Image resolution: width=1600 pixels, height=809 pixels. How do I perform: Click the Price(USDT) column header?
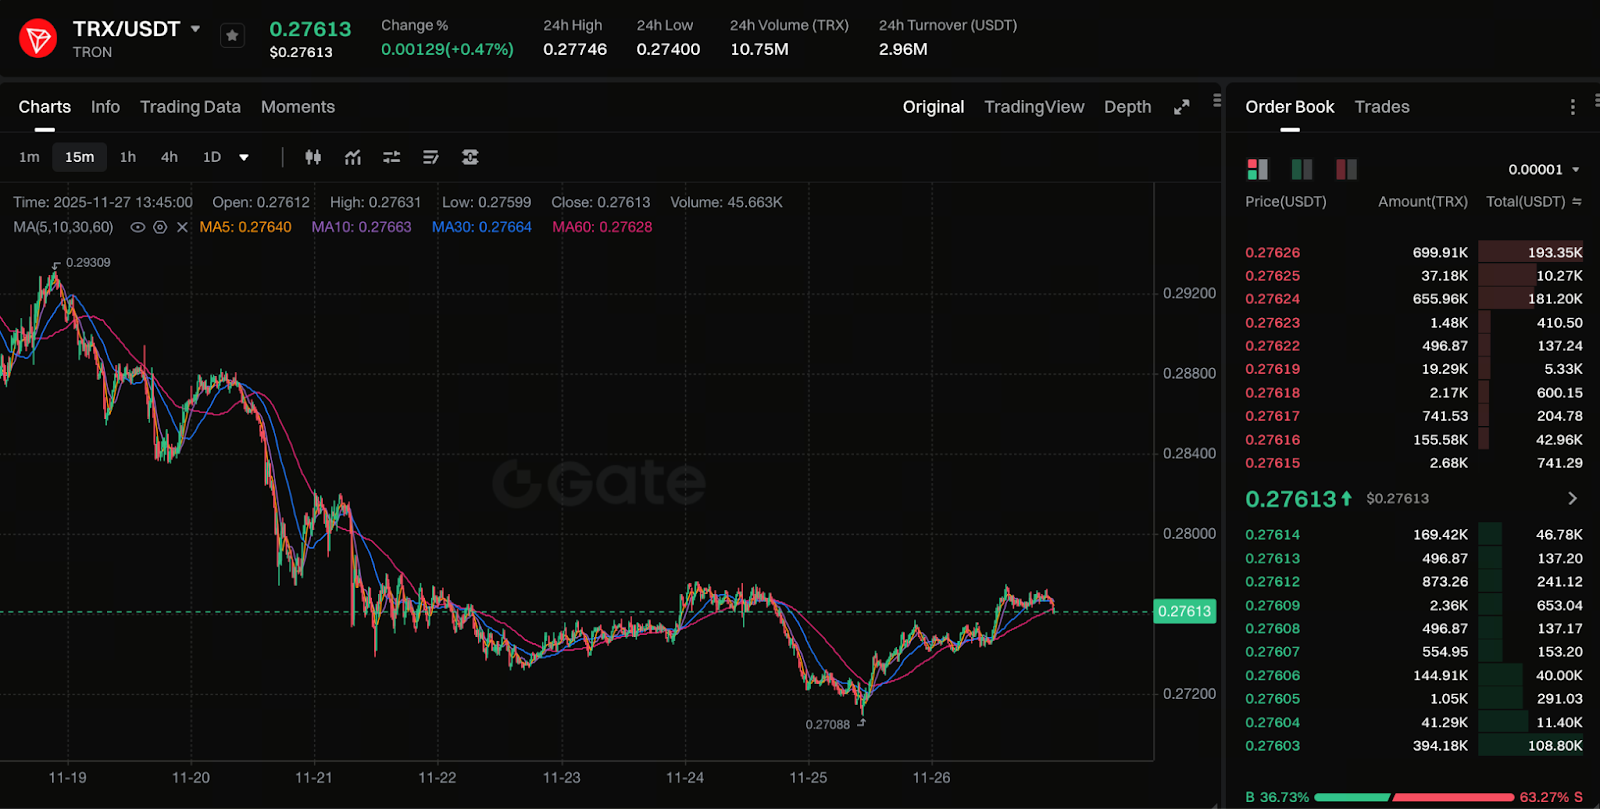pos(1286,202)
